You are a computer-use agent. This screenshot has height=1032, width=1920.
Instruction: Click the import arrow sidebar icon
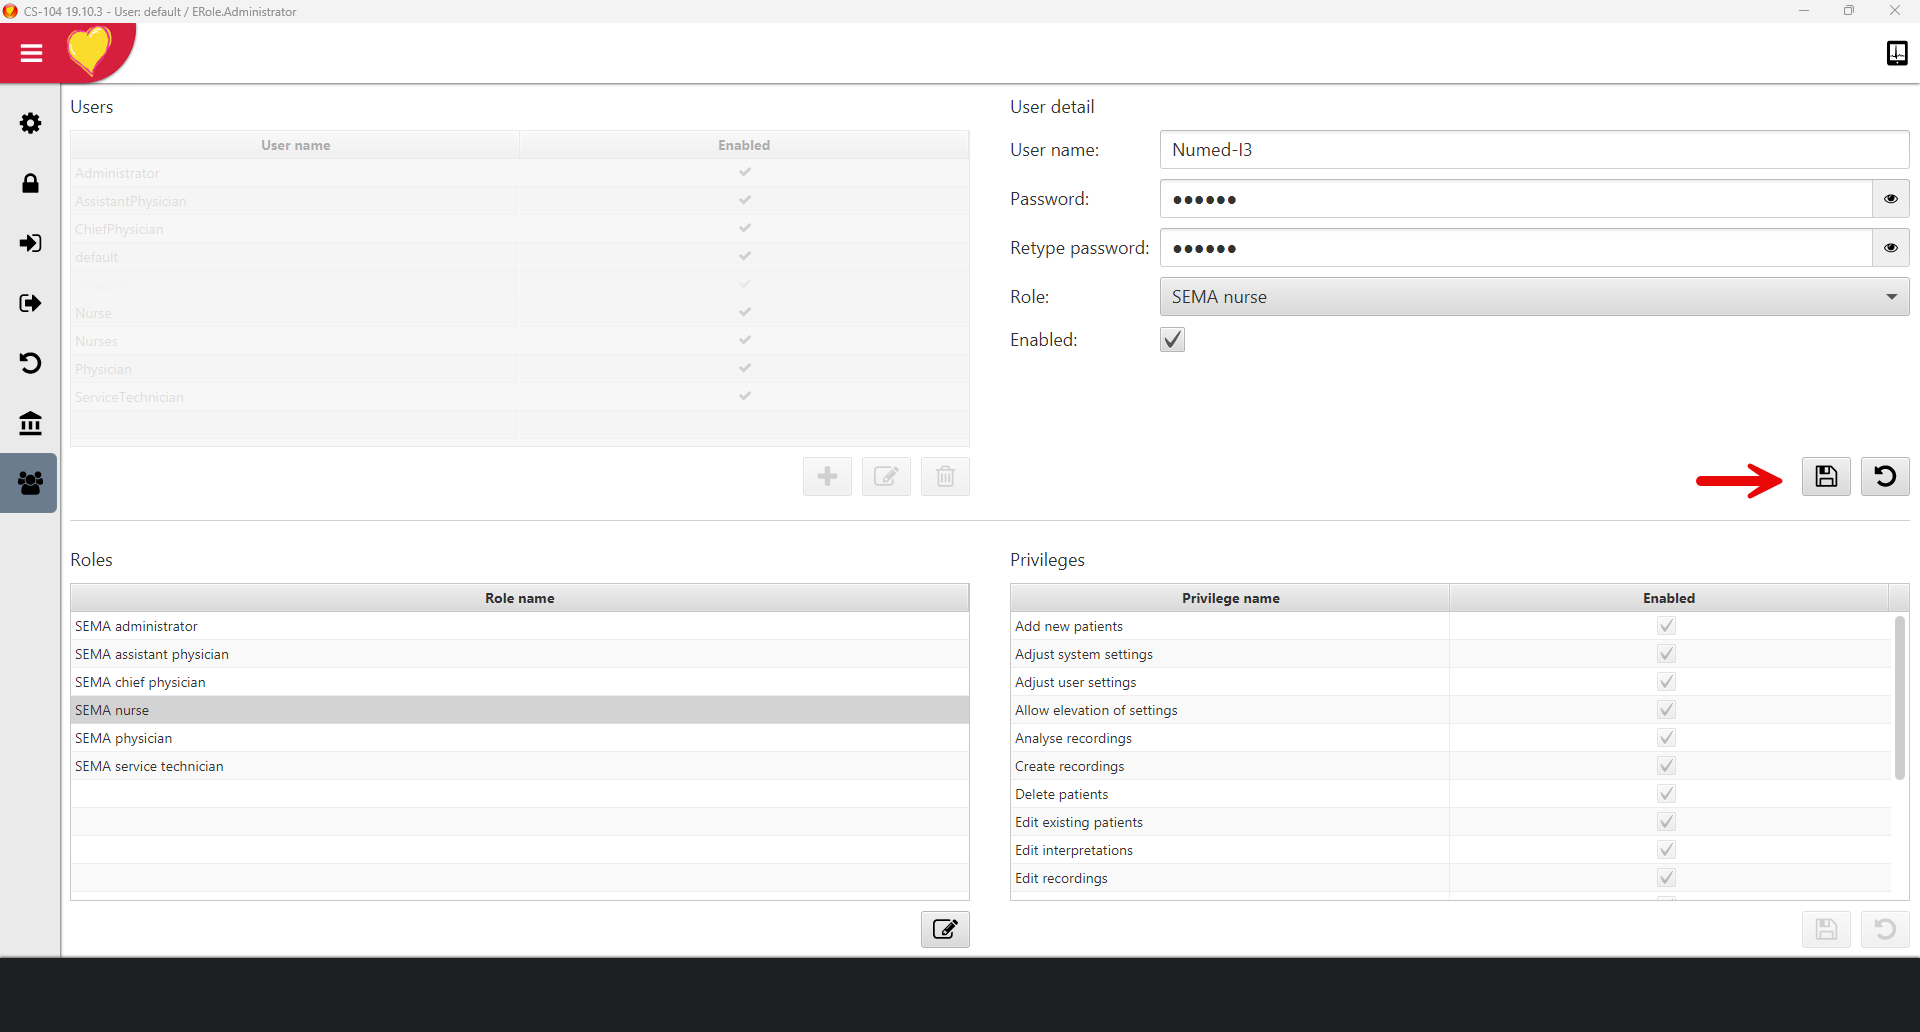(x=30, y=243)
